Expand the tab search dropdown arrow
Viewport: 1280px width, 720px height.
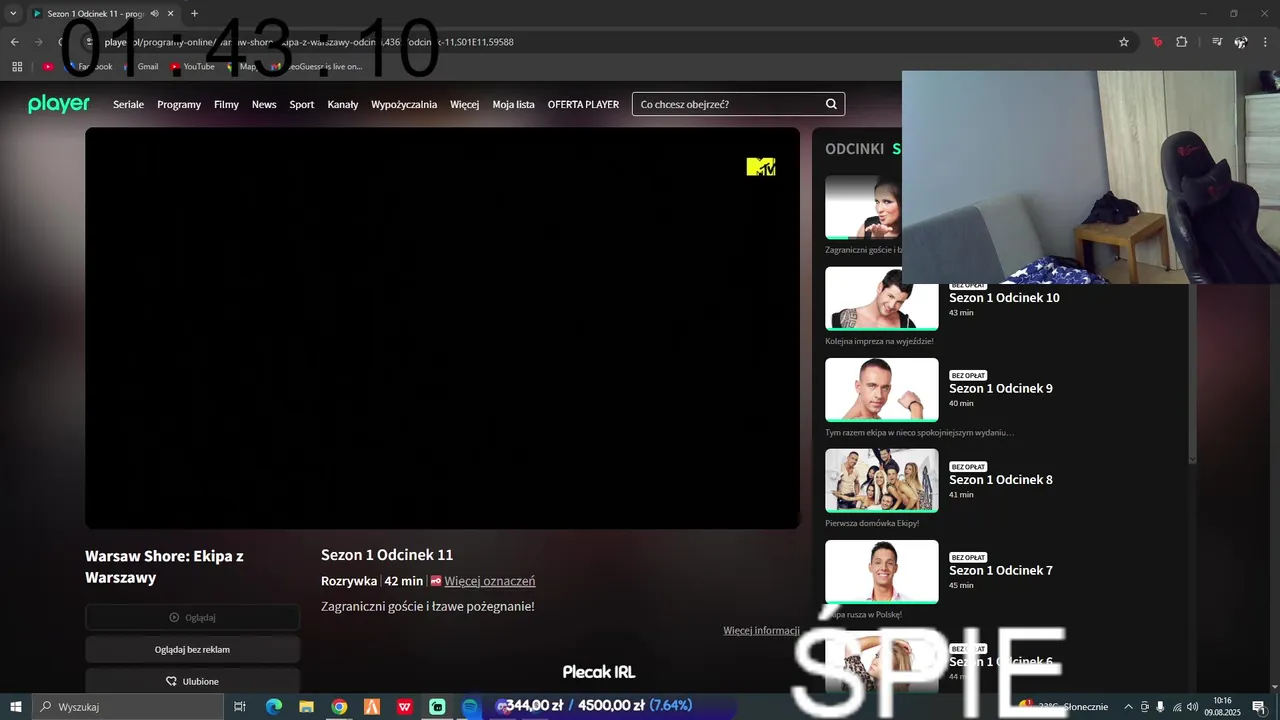(x=13, y=14)
